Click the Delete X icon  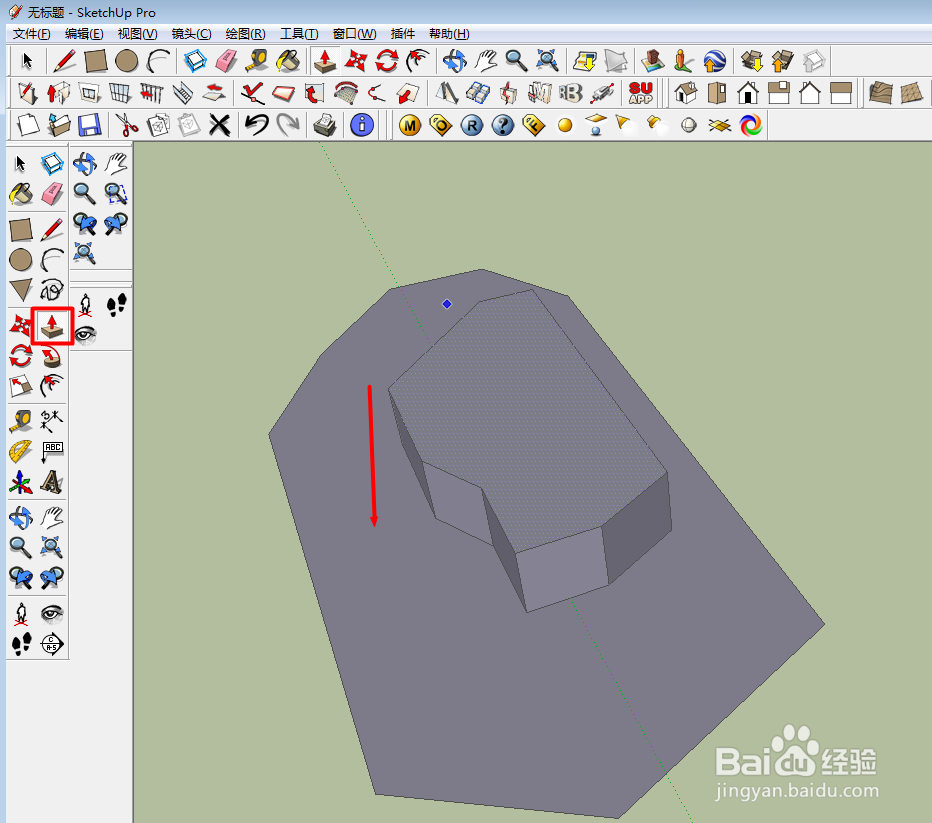(x=219, y=125)
